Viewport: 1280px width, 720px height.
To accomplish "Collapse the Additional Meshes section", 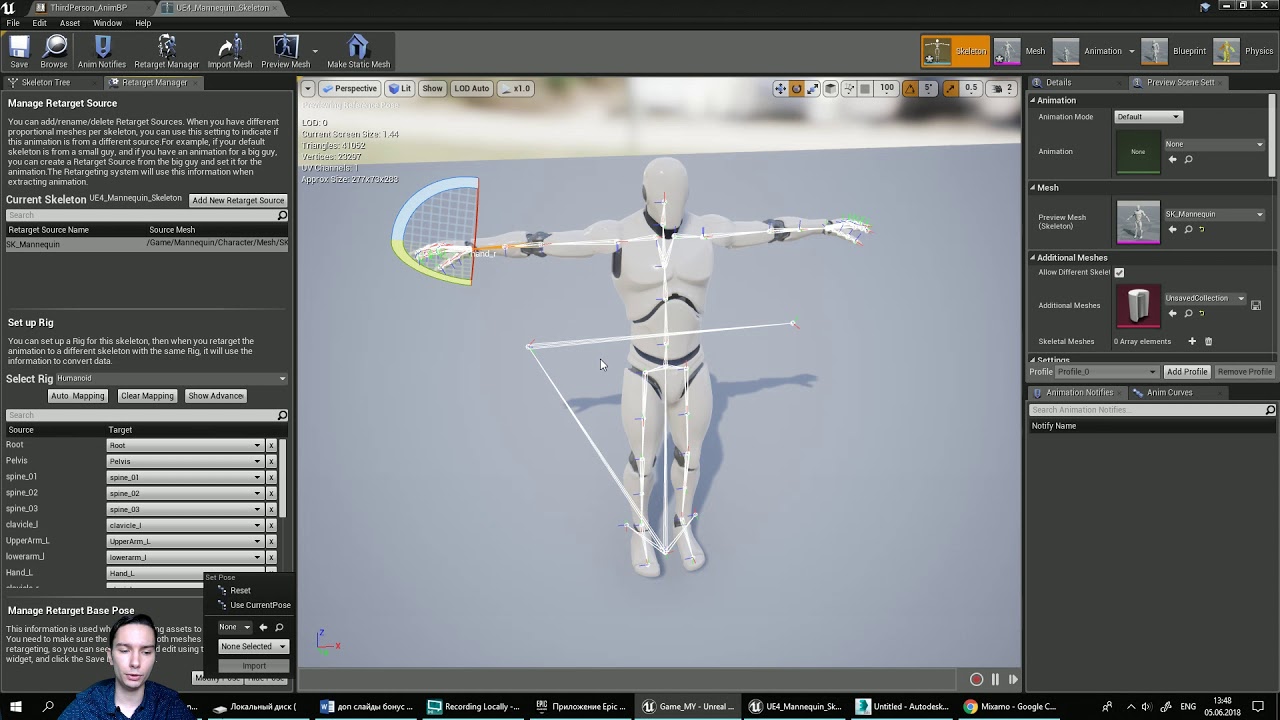I will pos(1033,258).
